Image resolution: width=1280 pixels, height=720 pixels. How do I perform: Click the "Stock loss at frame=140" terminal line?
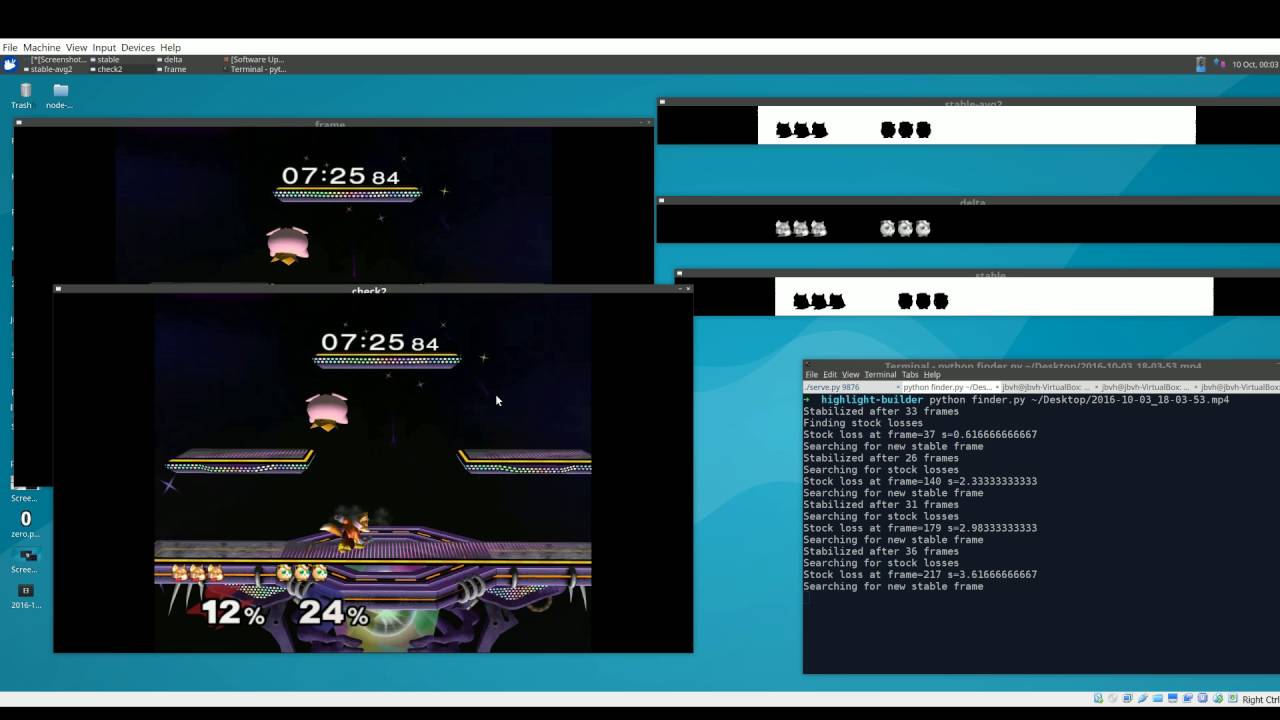[920, 481]
